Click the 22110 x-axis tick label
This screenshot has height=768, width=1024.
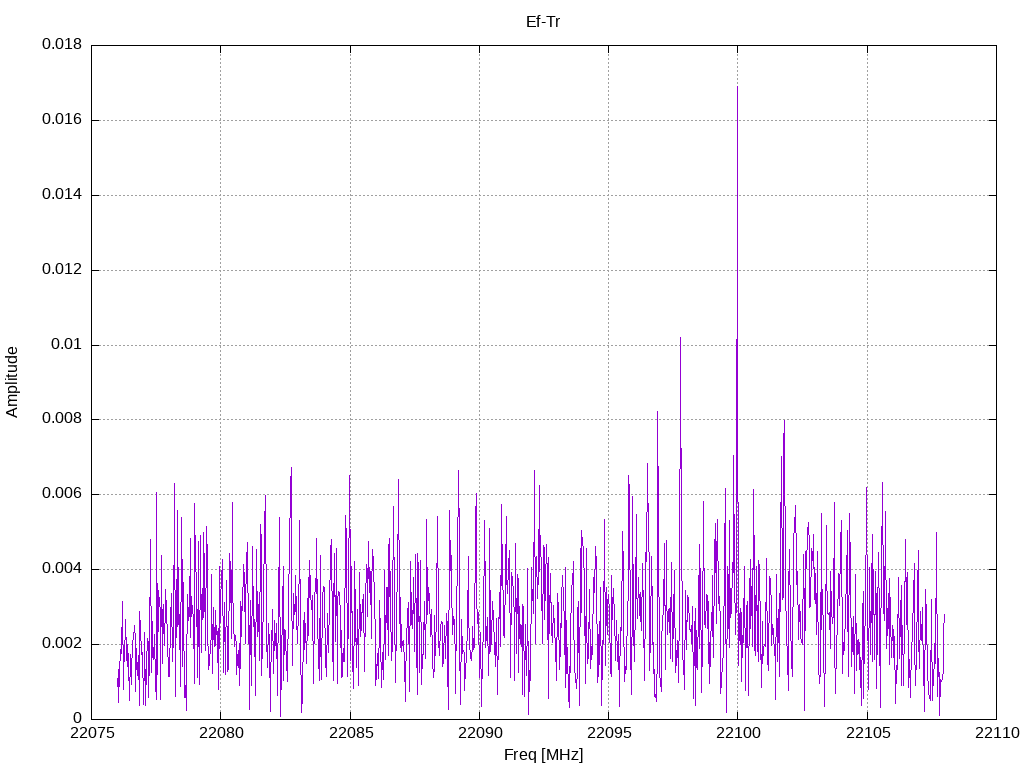click(x=997, y=733)
